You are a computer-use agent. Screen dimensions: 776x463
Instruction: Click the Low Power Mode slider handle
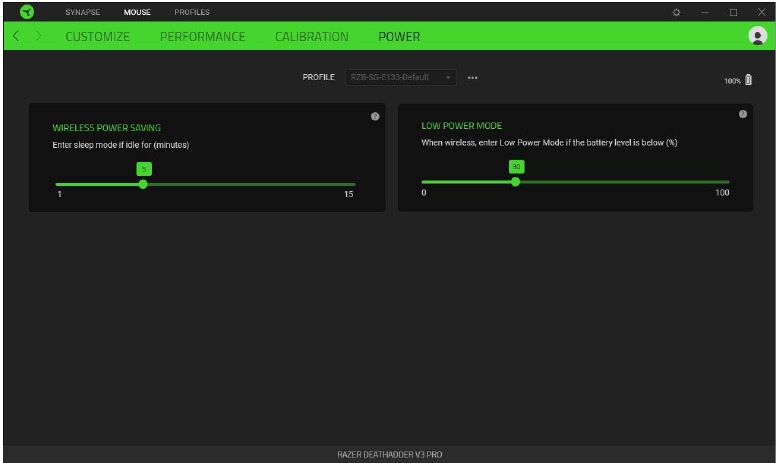(515, 182)
